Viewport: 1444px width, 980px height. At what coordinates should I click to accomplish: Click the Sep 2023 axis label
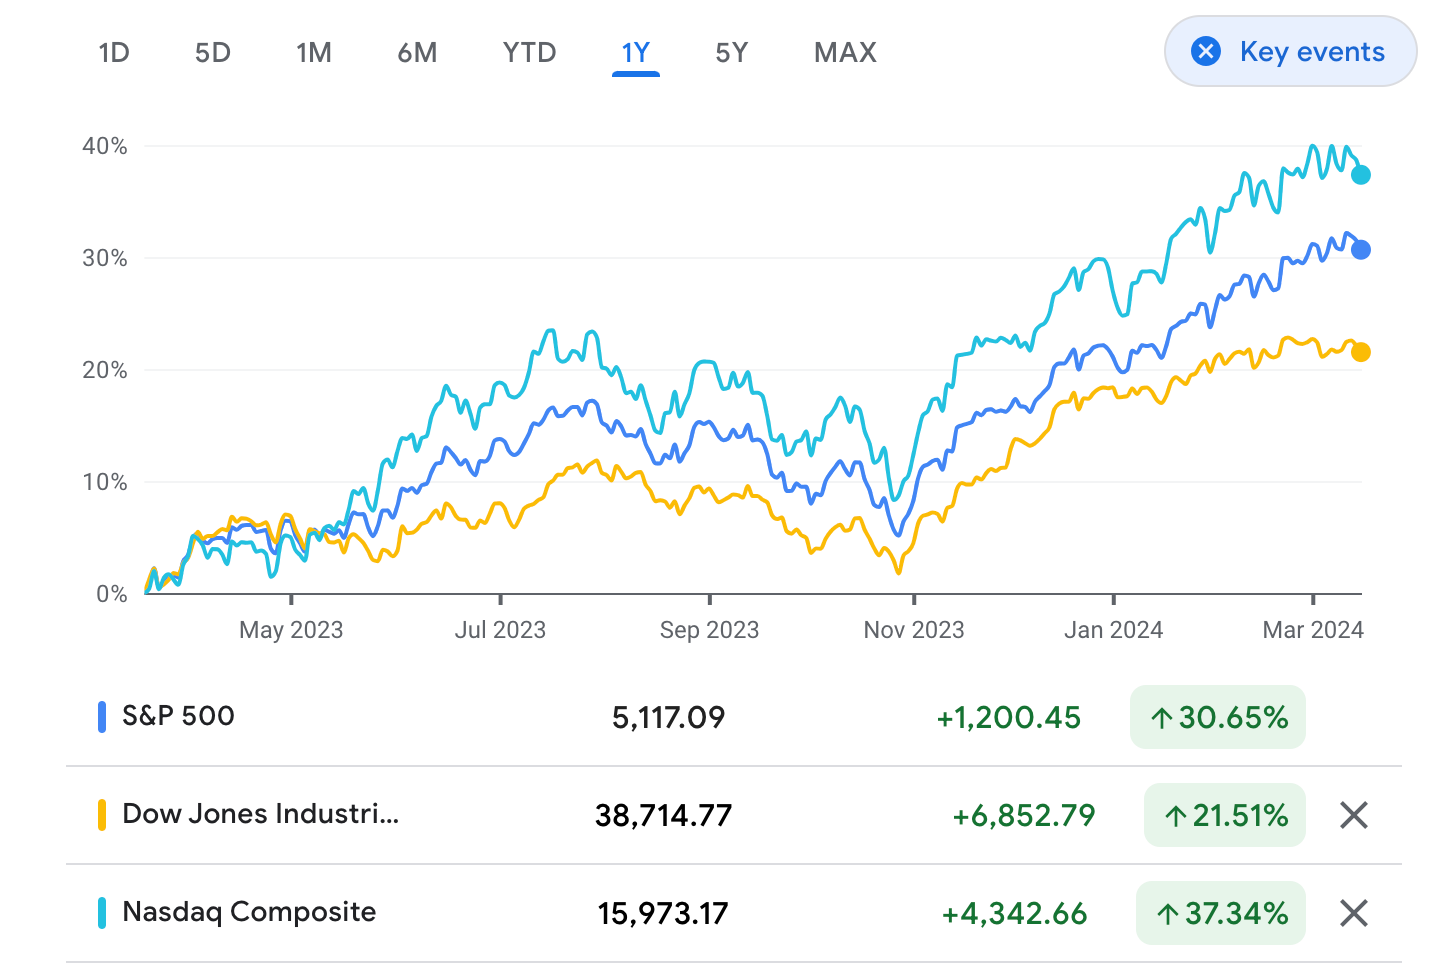click(x=709, y=630)
